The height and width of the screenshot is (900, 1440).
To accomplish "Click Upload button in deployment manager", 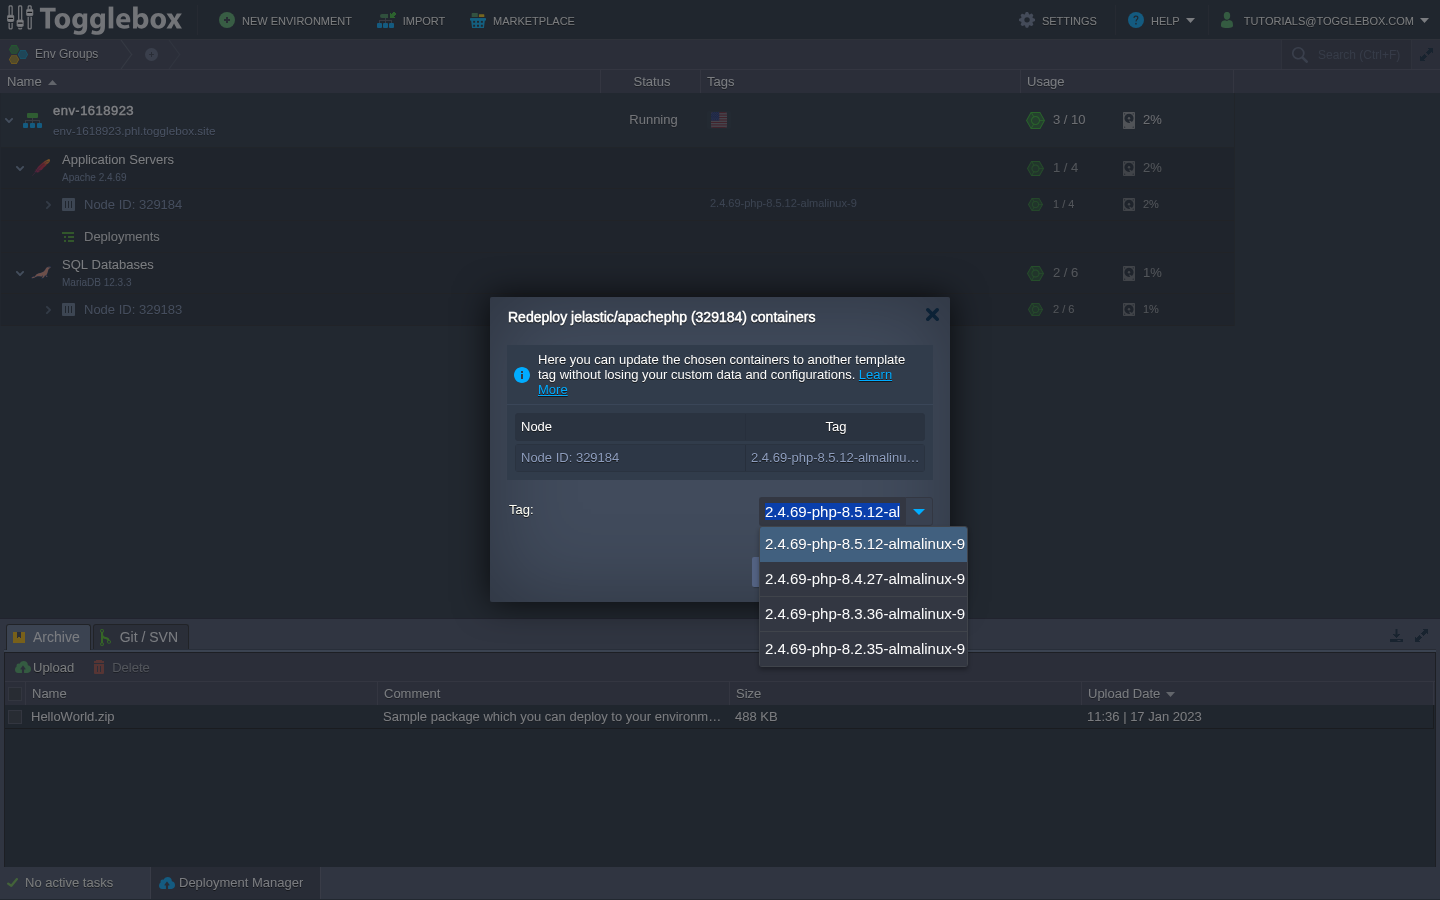I will (x=45, y=667).
